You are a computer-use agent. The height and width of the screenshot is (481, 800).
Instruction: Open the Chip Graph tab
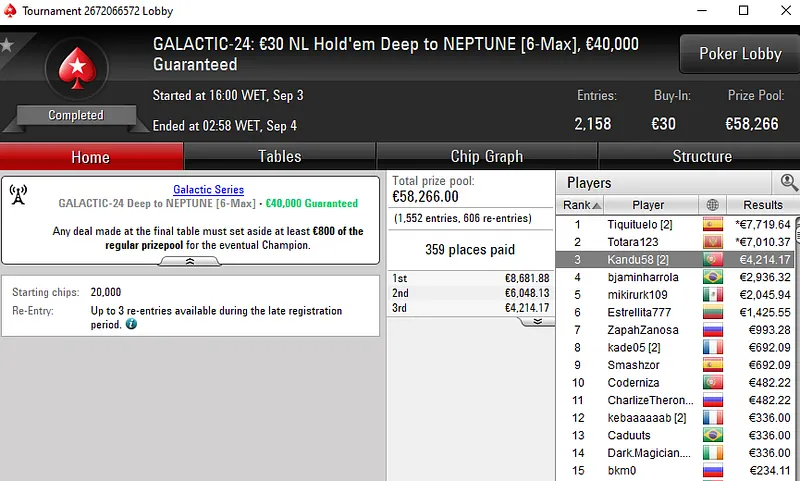click(x=487, y=156)
